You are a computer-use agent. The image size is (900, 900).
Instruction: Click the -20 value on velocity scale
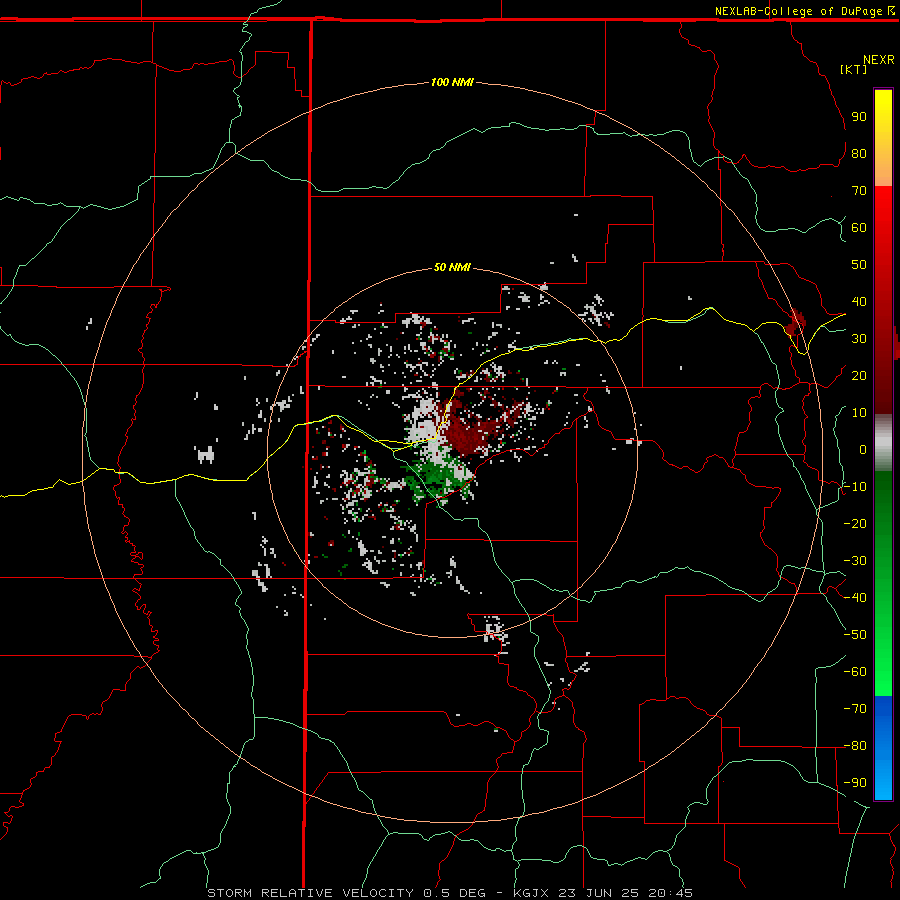point(855,524)
